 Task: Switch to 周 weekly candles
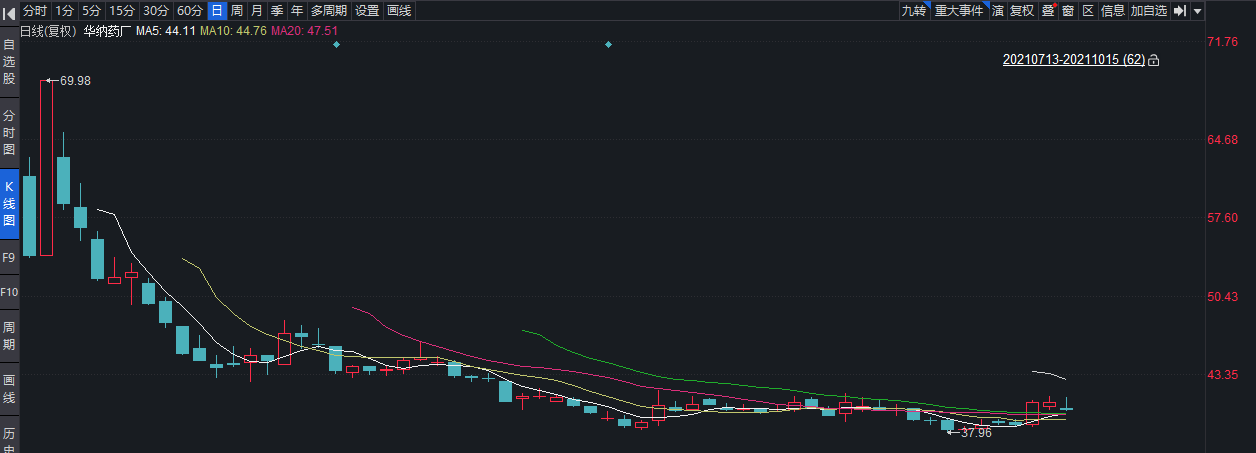[236, 10]
